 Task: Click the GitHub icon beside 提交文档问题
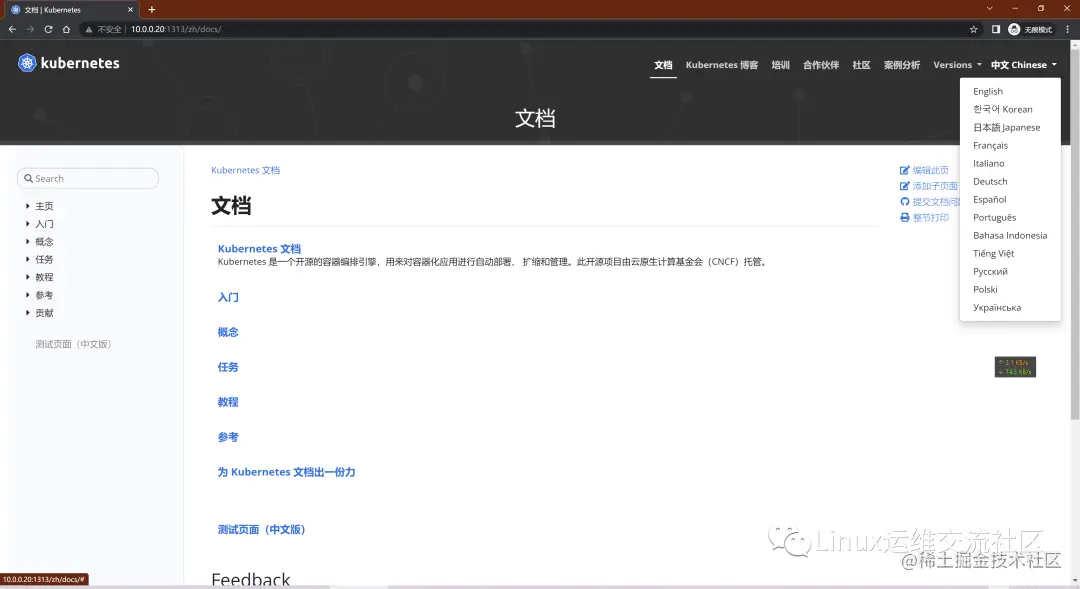click(x=904, y=201)
